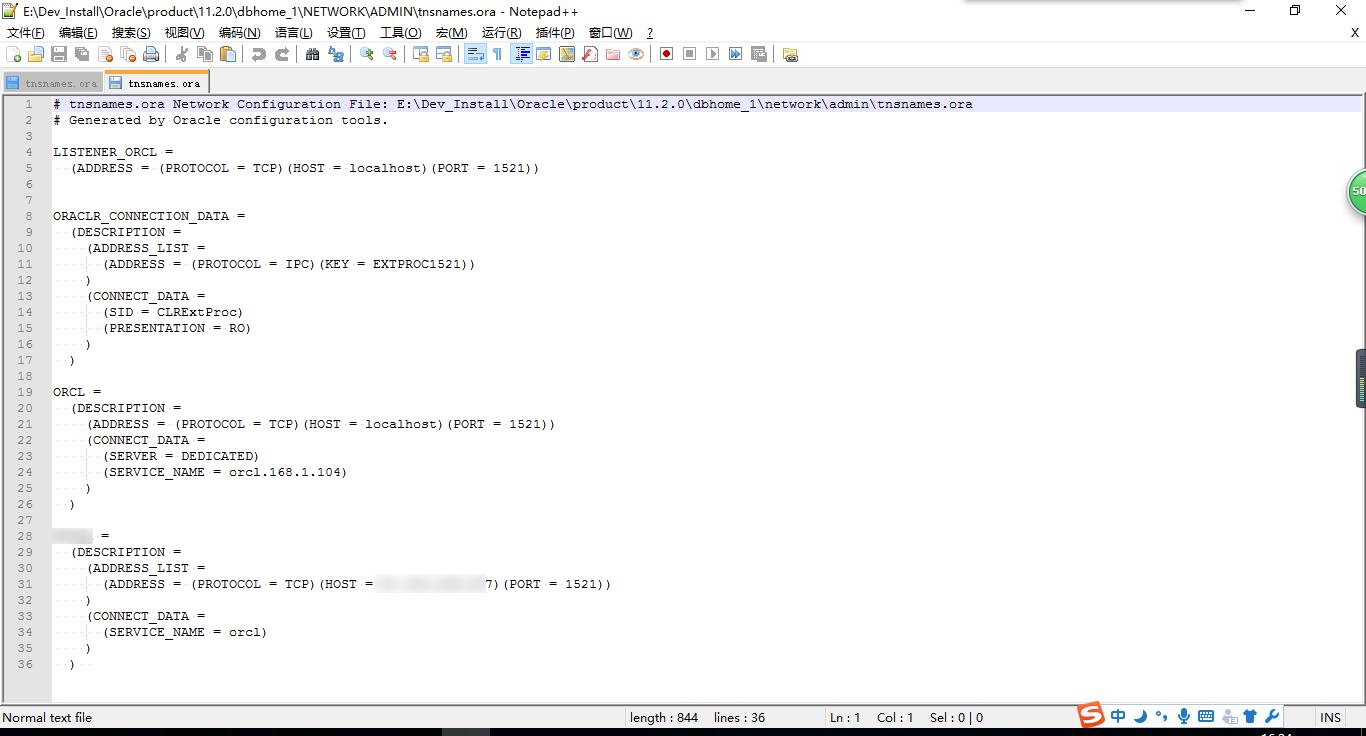The height and width of the screenshot is (736, 1366).
Task: Zoom in using the magnifier plus icon
Action: pyautogui.click(x=367, y=54)
